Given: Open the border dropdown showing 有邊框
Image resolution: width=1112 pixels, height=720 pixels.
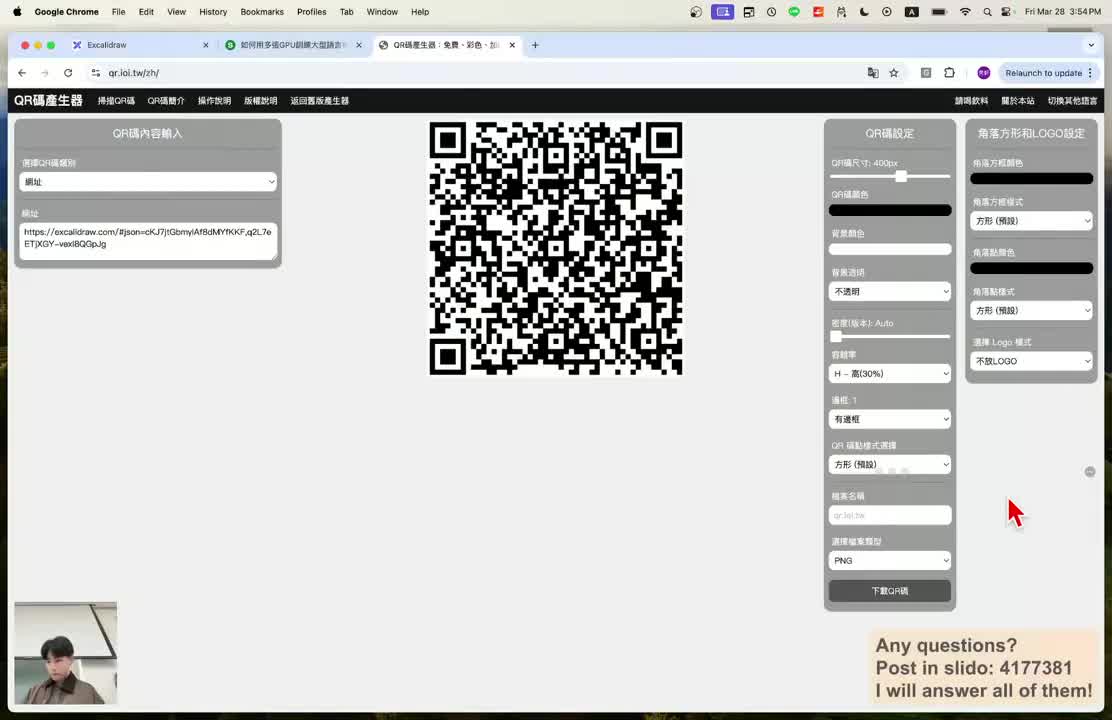Looking at the screenshot, I should pyautogui.click(x=890, y=419).
